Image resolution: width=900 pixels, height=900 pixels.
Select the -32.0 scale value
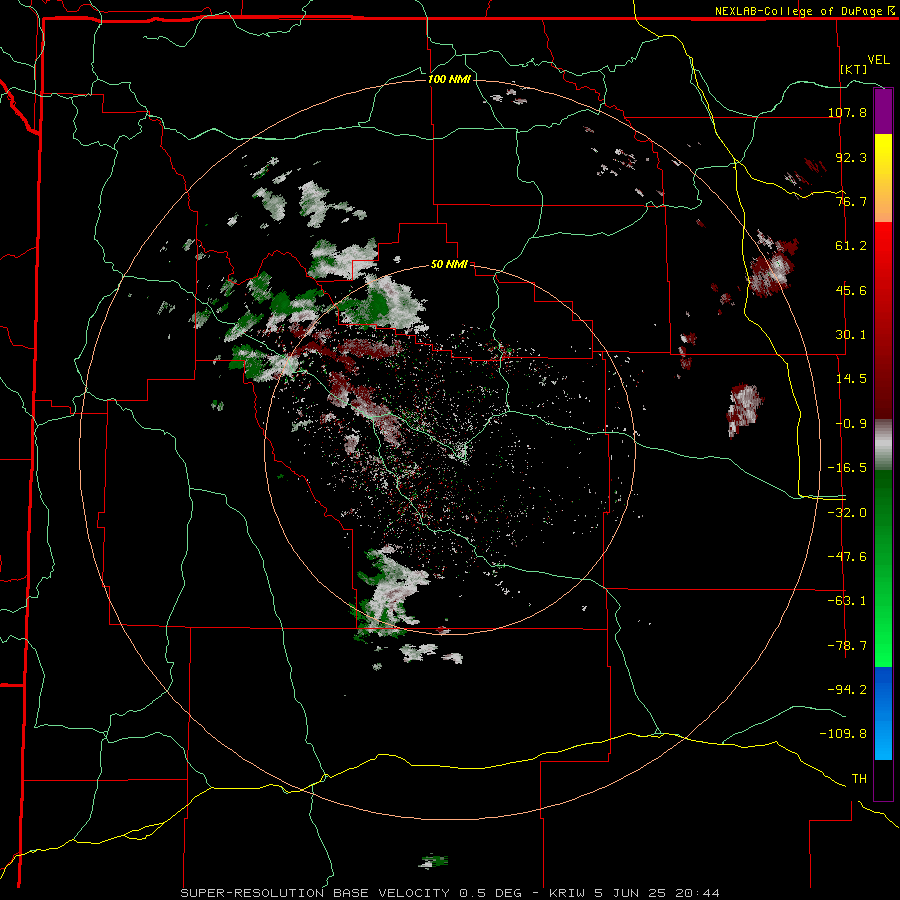[x=847, y=513]
